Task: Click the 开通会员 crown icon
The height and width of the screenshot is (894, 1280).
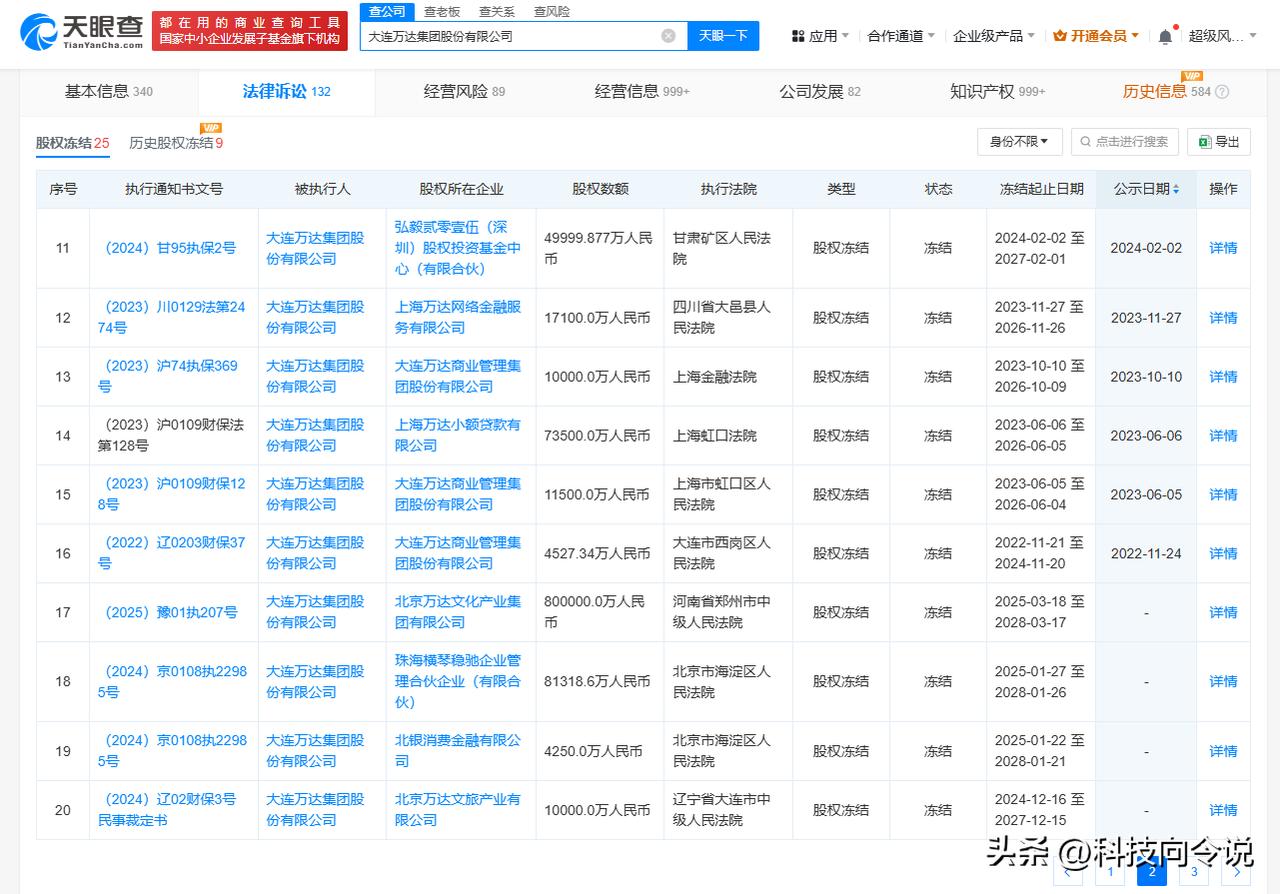Action: coord(1060,36)
